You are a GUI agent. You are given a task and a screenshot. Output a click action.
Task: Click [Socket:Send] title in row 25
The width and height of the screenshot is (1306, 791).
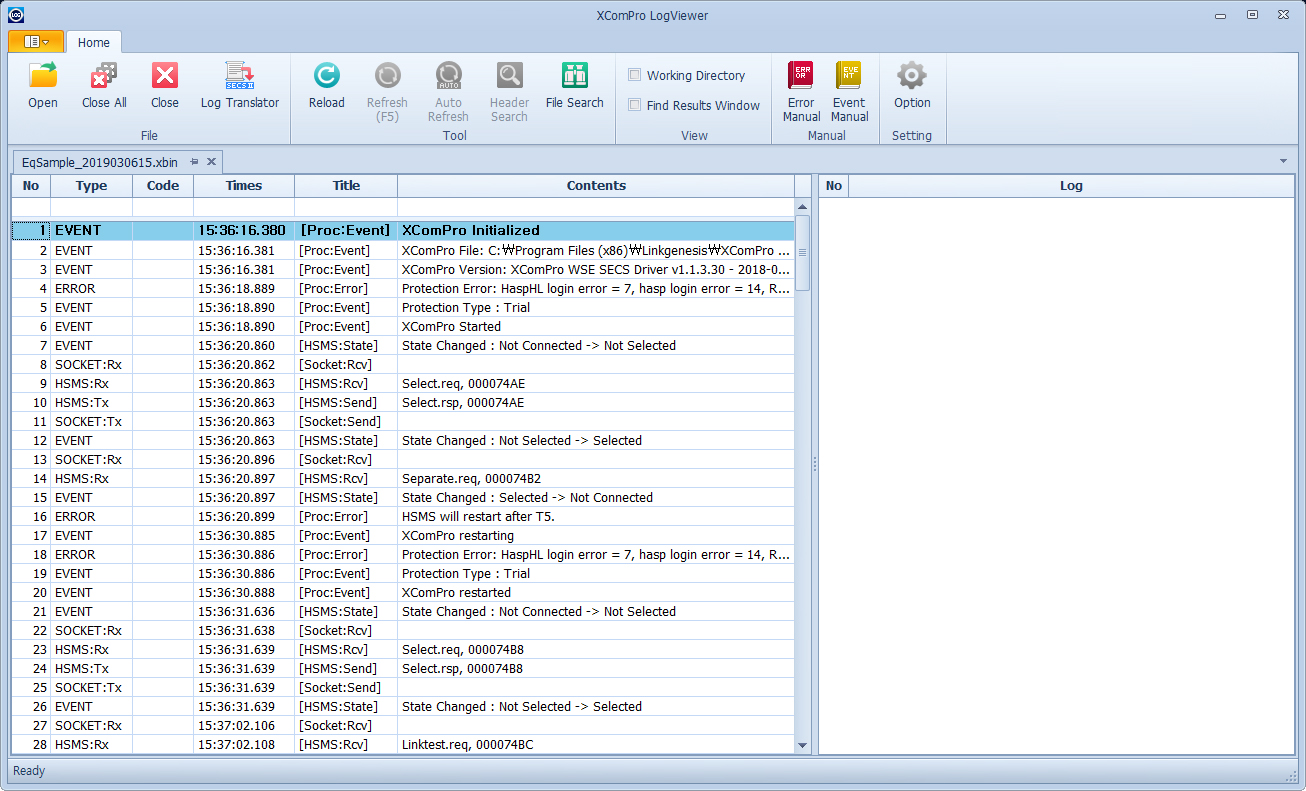[x=340, y=687]
